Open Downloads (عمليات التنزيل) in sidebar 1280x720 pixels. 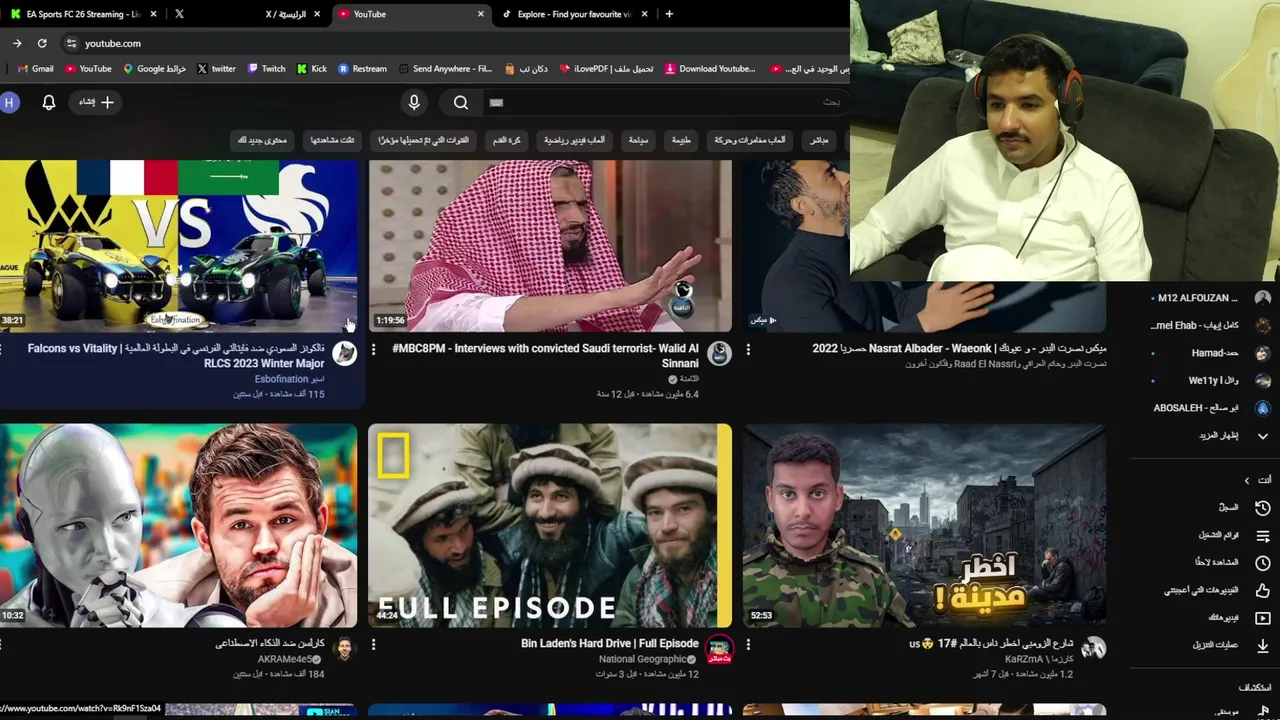(x=1230, y=645)
